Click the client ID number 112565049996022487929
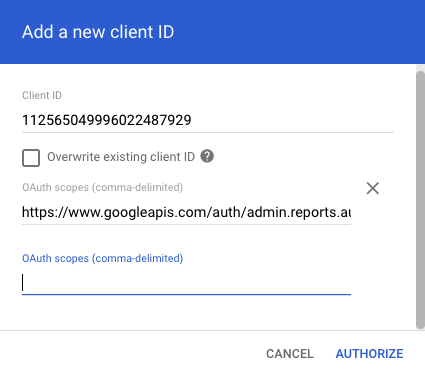 point(107,120)
